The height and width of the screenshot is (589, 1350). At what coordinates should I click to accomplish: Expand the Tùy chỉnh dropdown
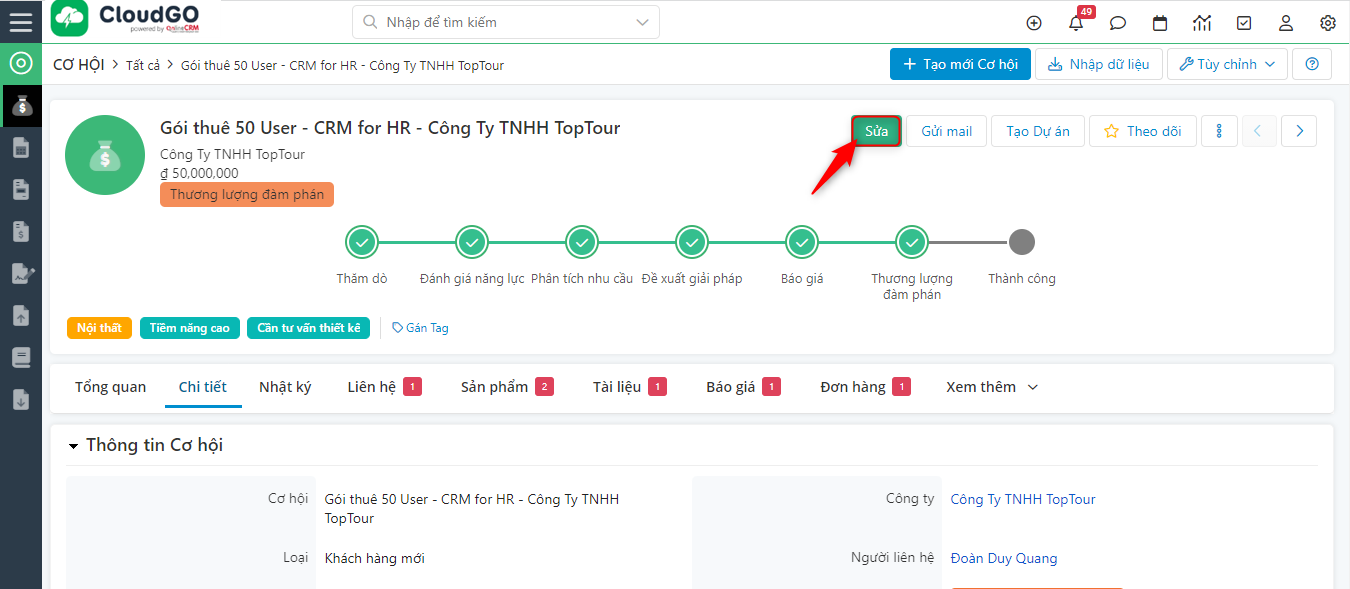[1227, 64]
